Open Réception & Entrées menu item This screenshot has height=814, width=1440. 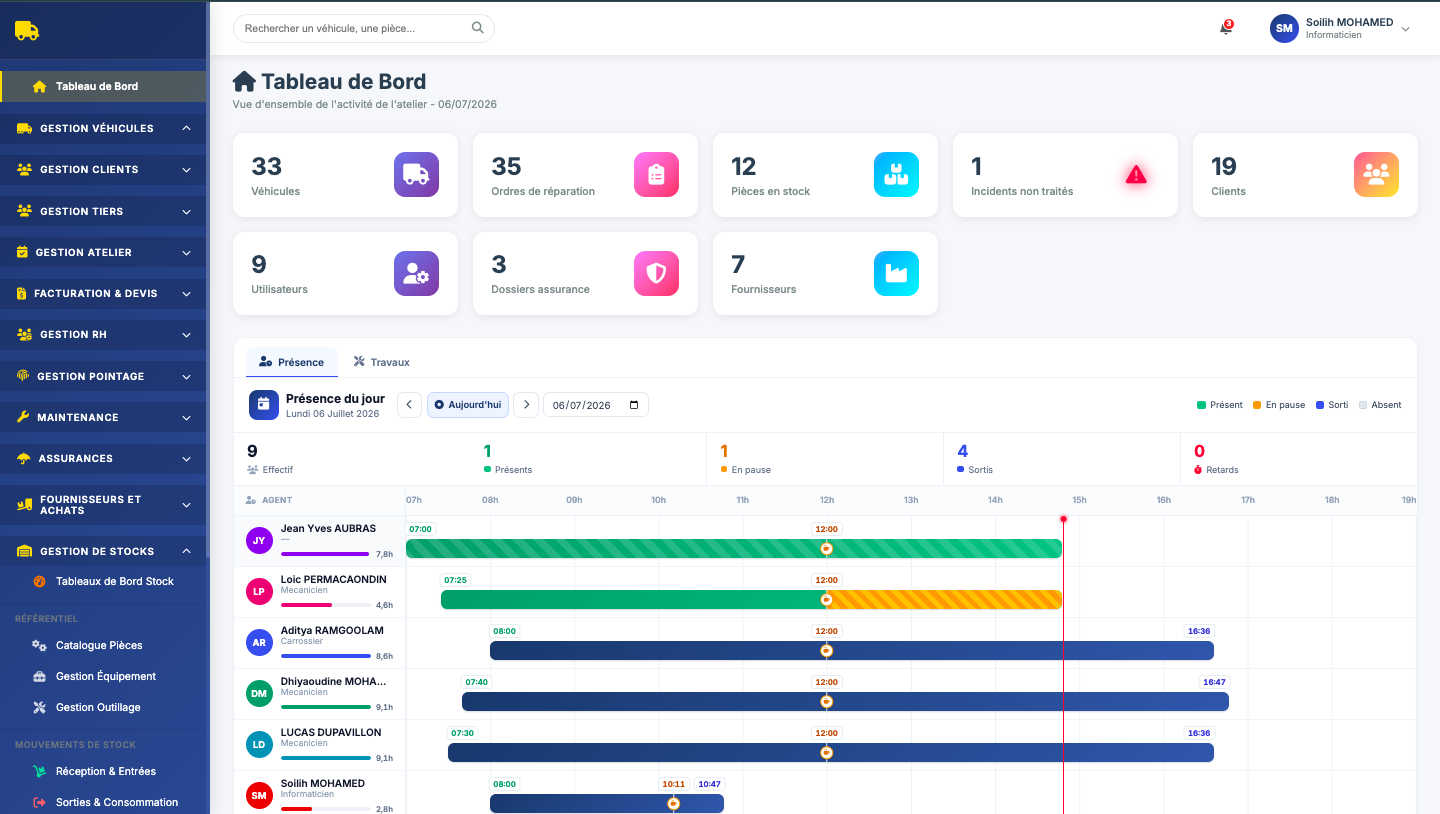pos(103,771)
